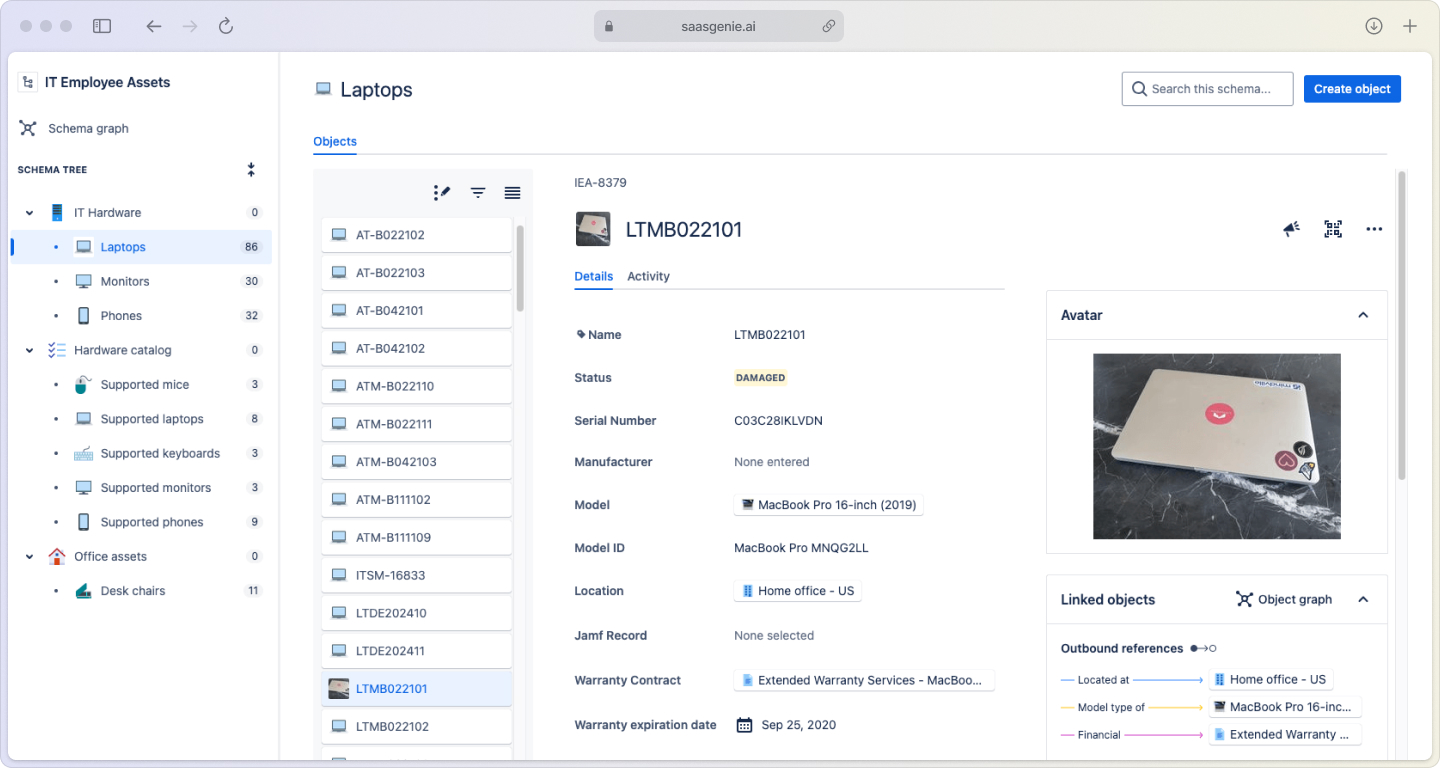The height and width of the screenshot is (768, 1440).
Task: Open the Activity tab
Action: [648, 276]
